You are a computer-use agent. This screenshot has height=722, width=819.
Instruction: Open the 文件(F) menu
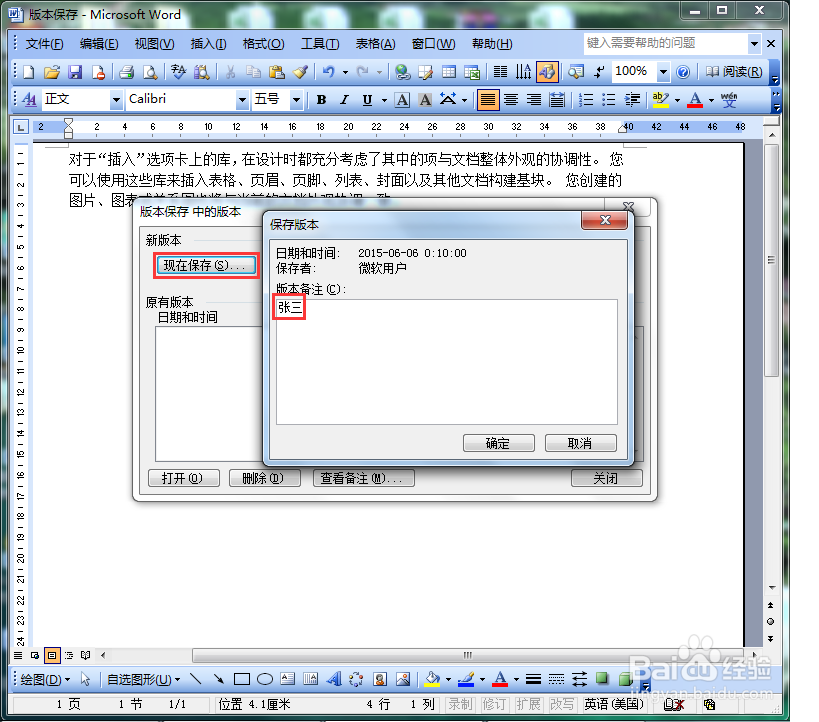tap(44, 44)
